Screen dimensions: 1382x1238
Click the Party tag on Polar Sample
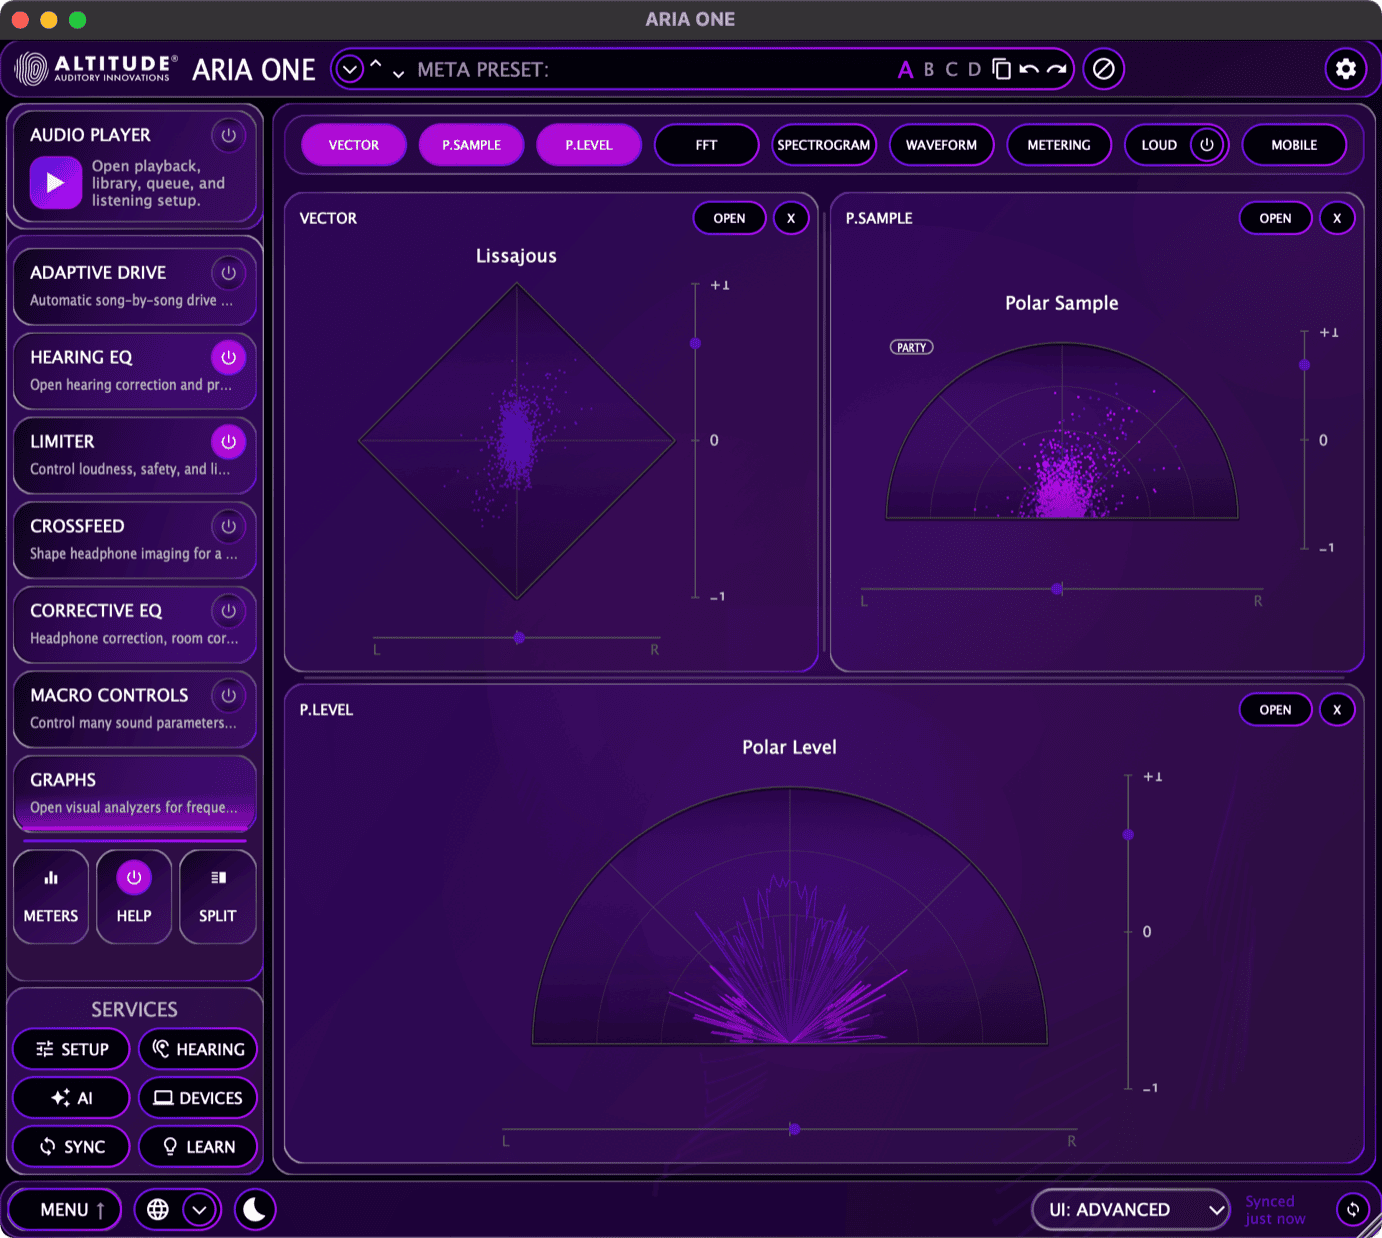click(x=912, y=347)
